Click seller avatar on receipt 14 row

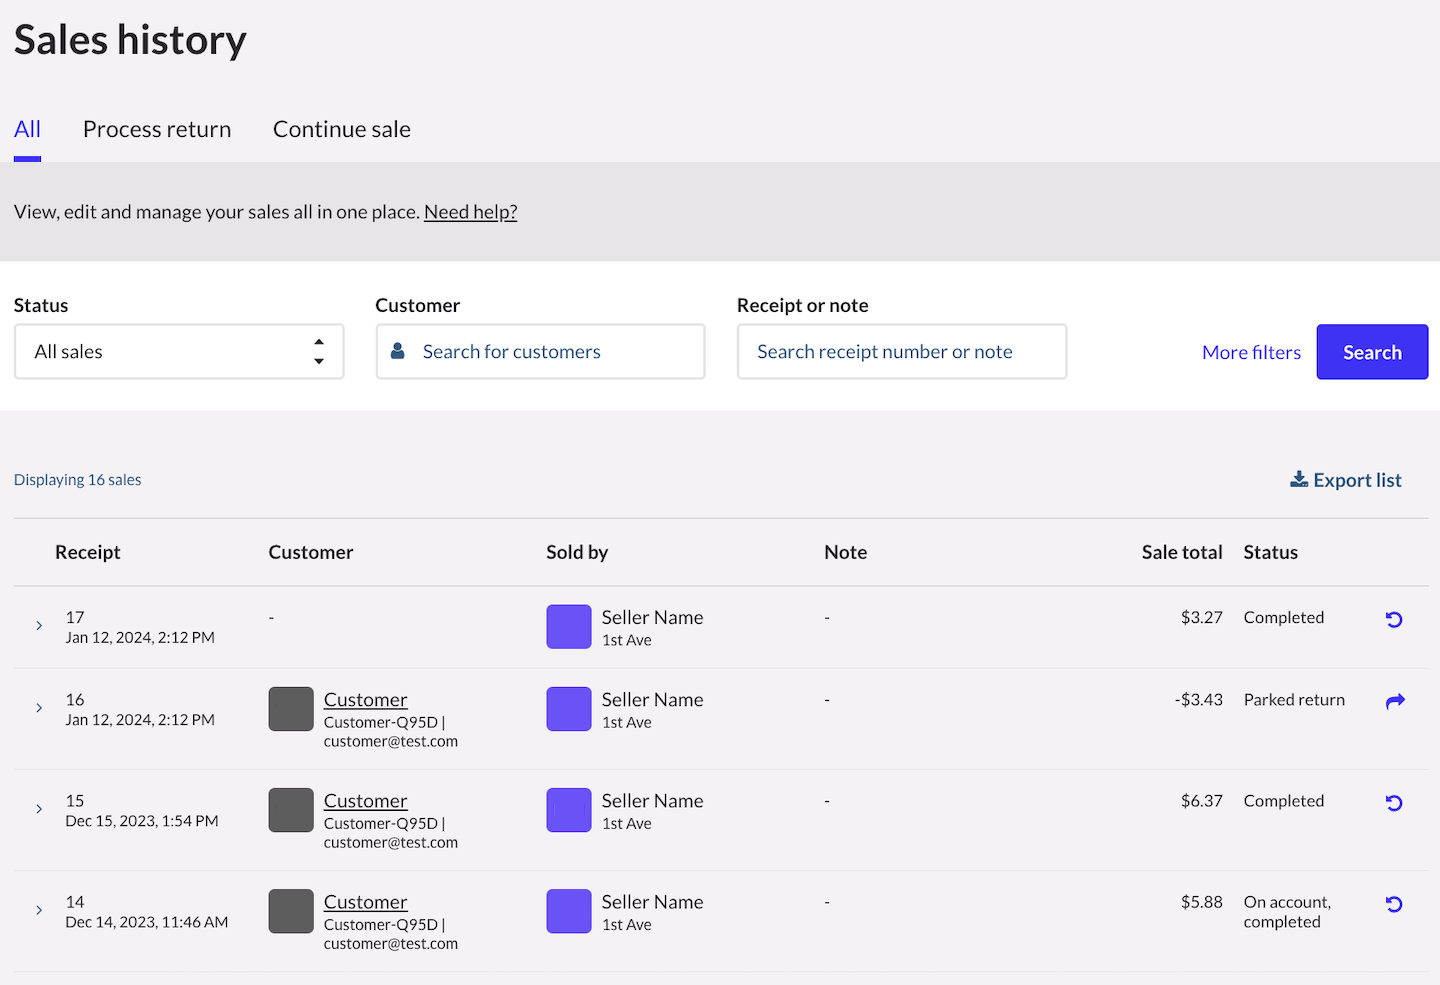(x=569, y=911)
